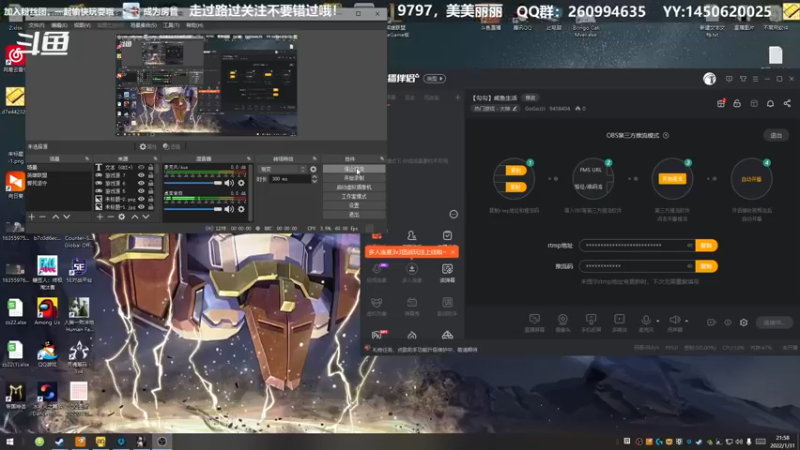
Task: Move selected scene down with arrow
Action: pyautogui.click(x=66, y=217)
